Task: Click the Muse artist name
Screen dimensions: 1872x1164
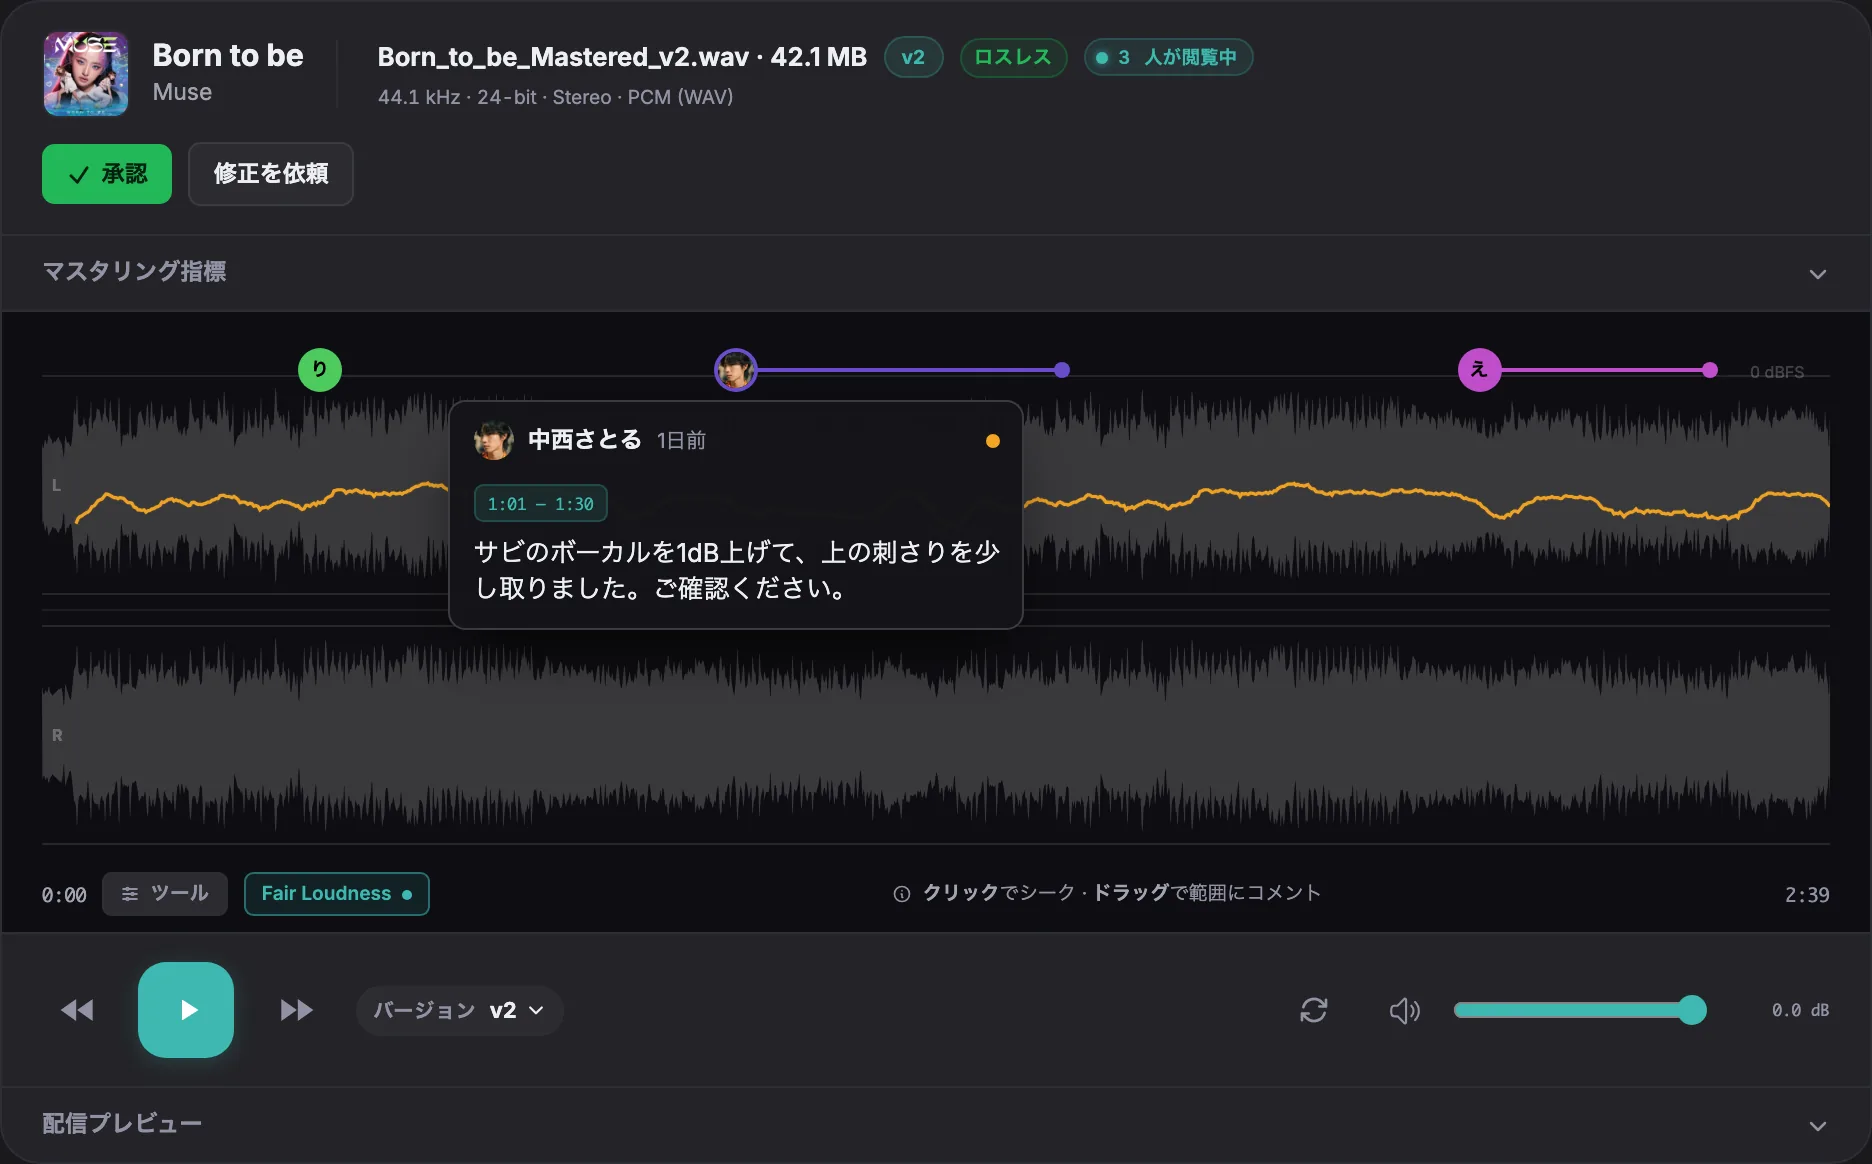Action: click(182, 92)
